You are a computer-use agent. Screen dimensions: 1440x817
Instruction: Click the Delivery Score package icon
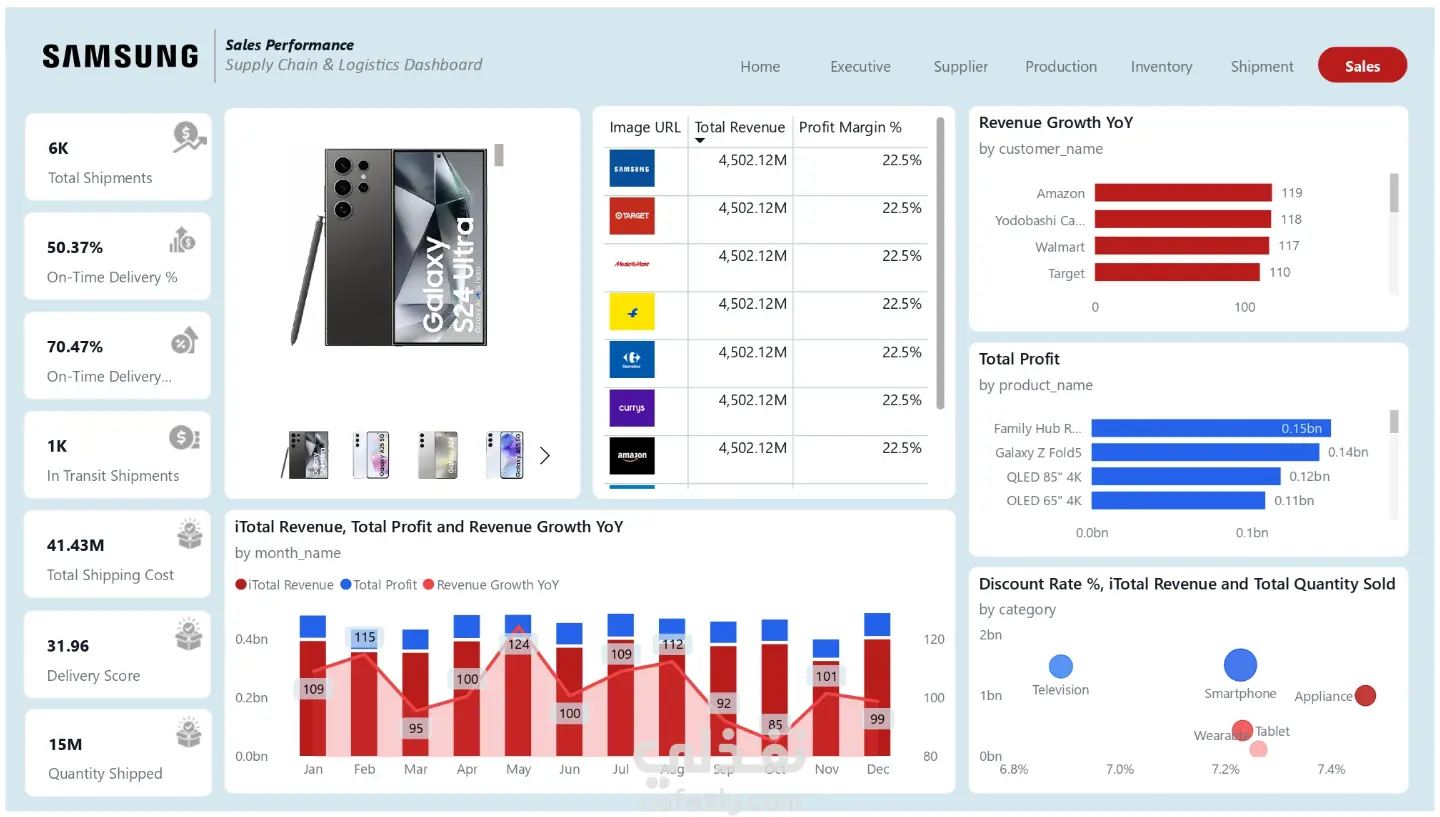(189, 634)
